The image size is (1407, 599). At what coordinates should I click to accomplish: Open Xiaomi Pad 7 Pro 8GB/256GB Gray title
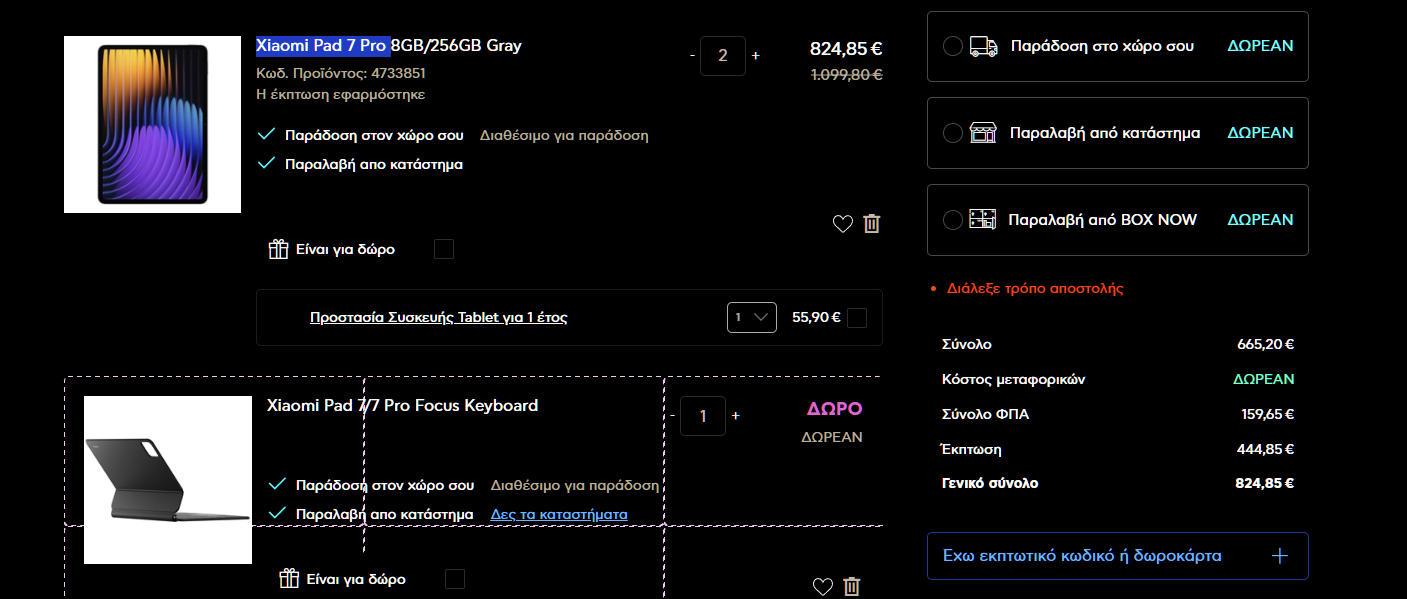coord(389,46)
